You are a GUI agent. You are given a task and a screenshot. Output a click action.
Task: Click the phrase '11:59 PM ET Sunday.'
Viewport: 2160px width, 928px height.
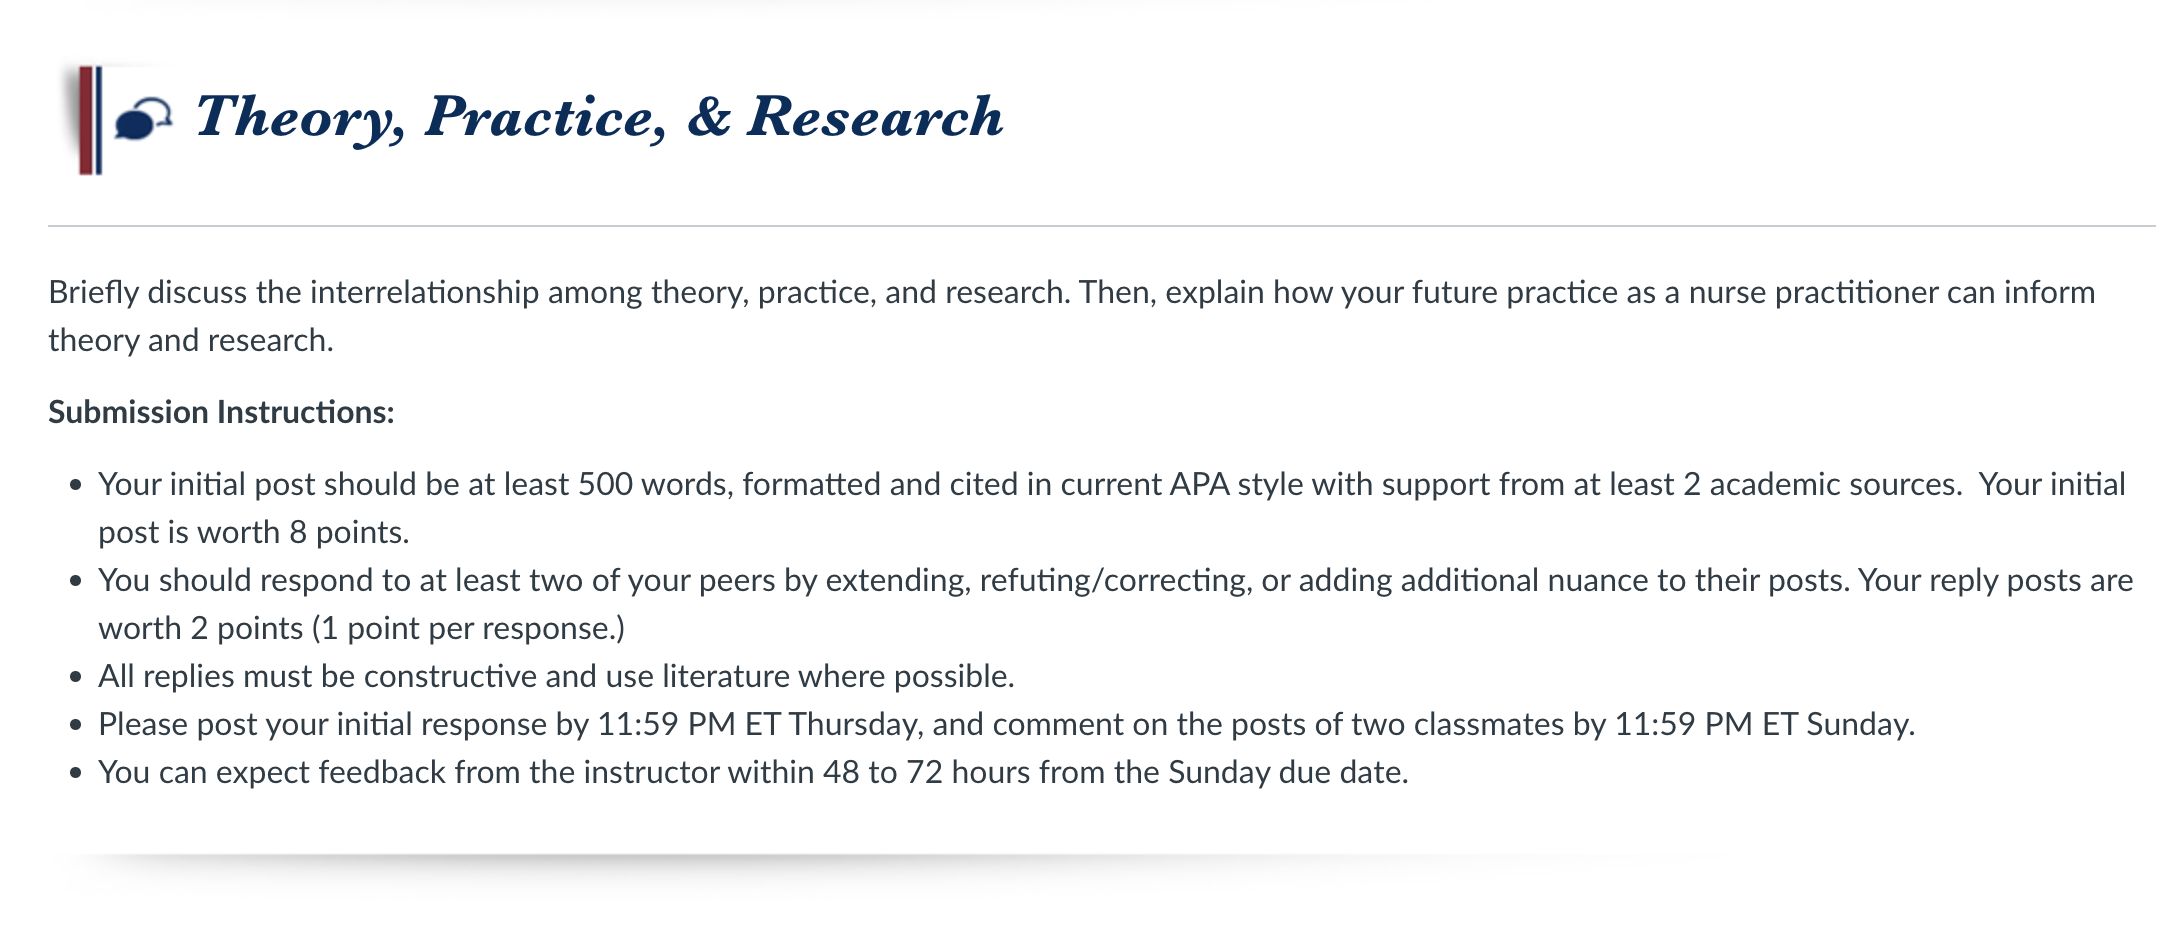[x=1765, y=724]
